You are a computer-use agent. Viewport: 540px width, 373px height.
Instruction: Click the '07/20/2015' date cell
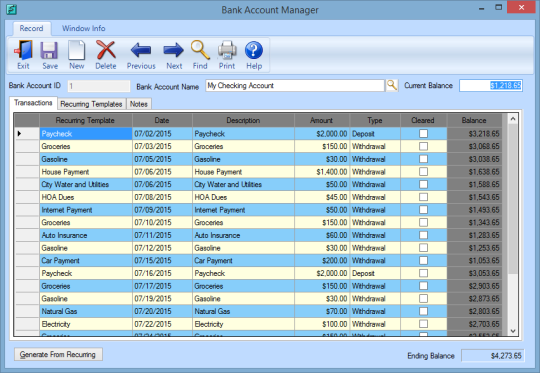(162, 311)
